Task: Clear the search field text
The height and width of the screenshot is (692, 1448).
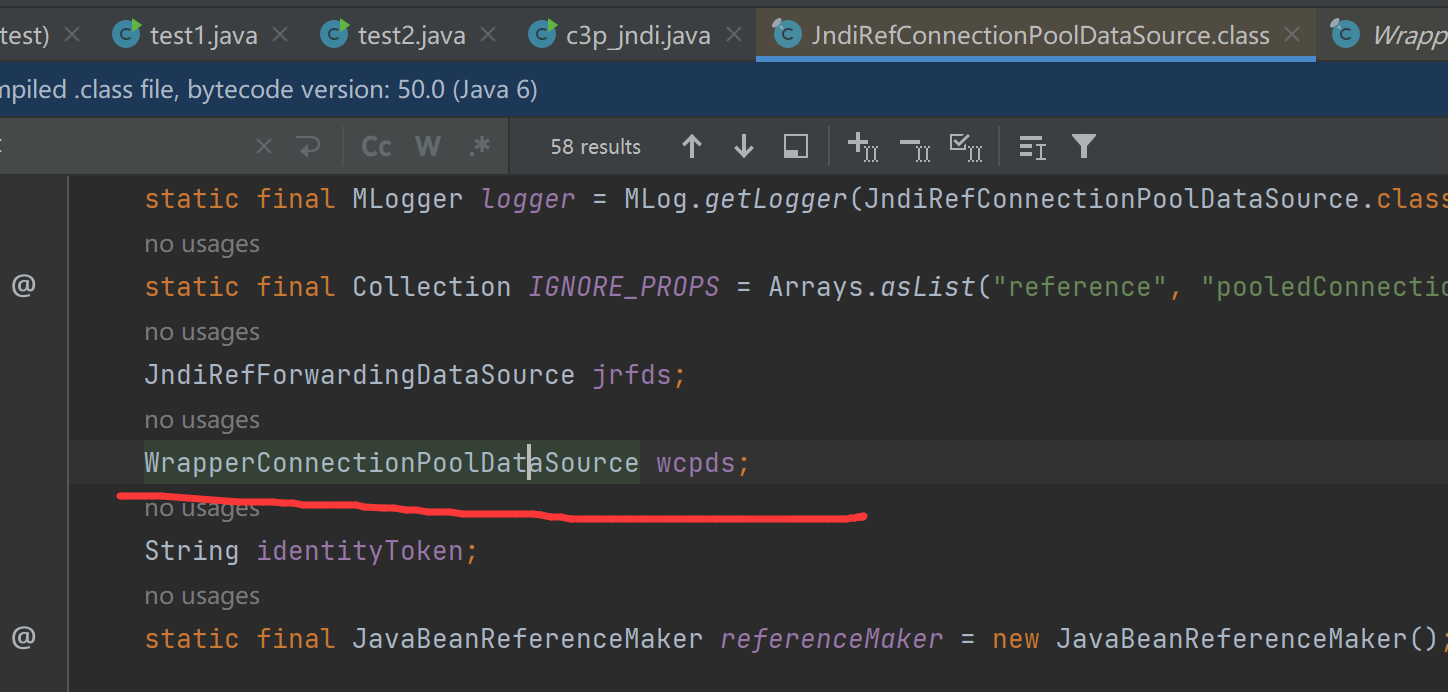Action: pos(264,147)
